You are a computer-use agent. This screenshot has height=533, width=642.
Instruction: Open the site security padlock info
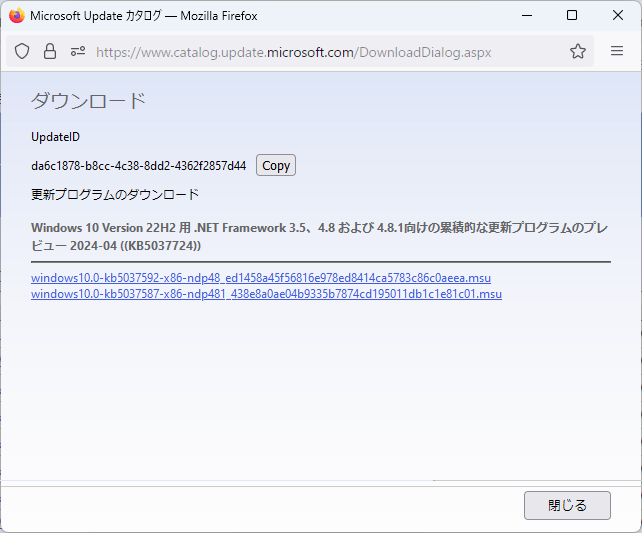click(x=50, y=52)
